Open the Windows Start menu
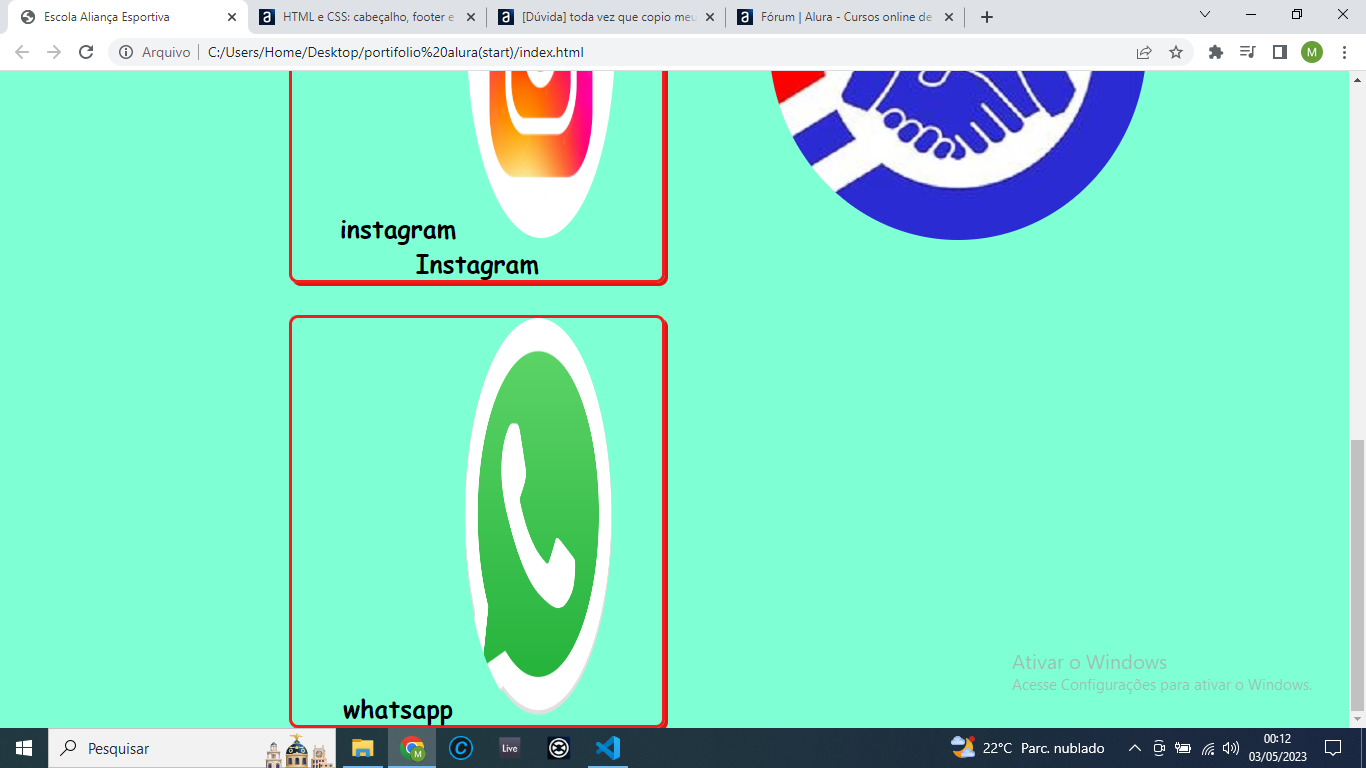Image resolution: width=1366 pixels, height=768 pixels. tap(24, 748)
